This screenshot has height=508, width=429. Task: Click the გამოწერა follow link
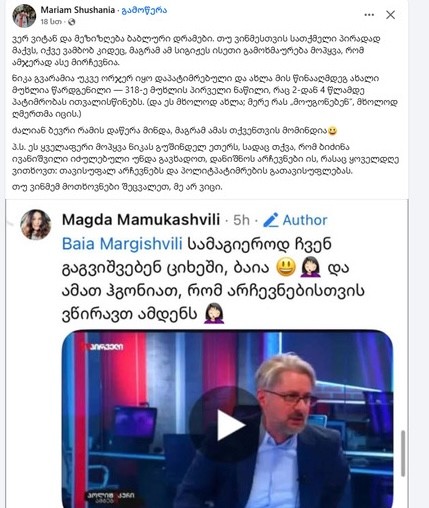144,10
